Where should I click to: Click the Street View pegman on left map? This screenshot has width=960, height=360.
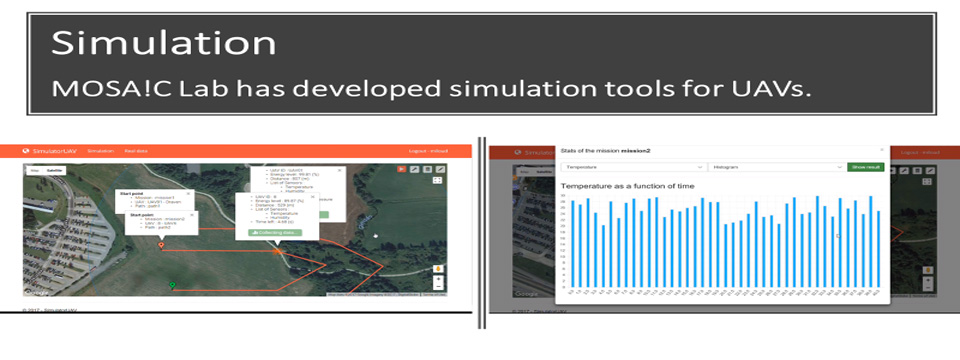(438, 269)
